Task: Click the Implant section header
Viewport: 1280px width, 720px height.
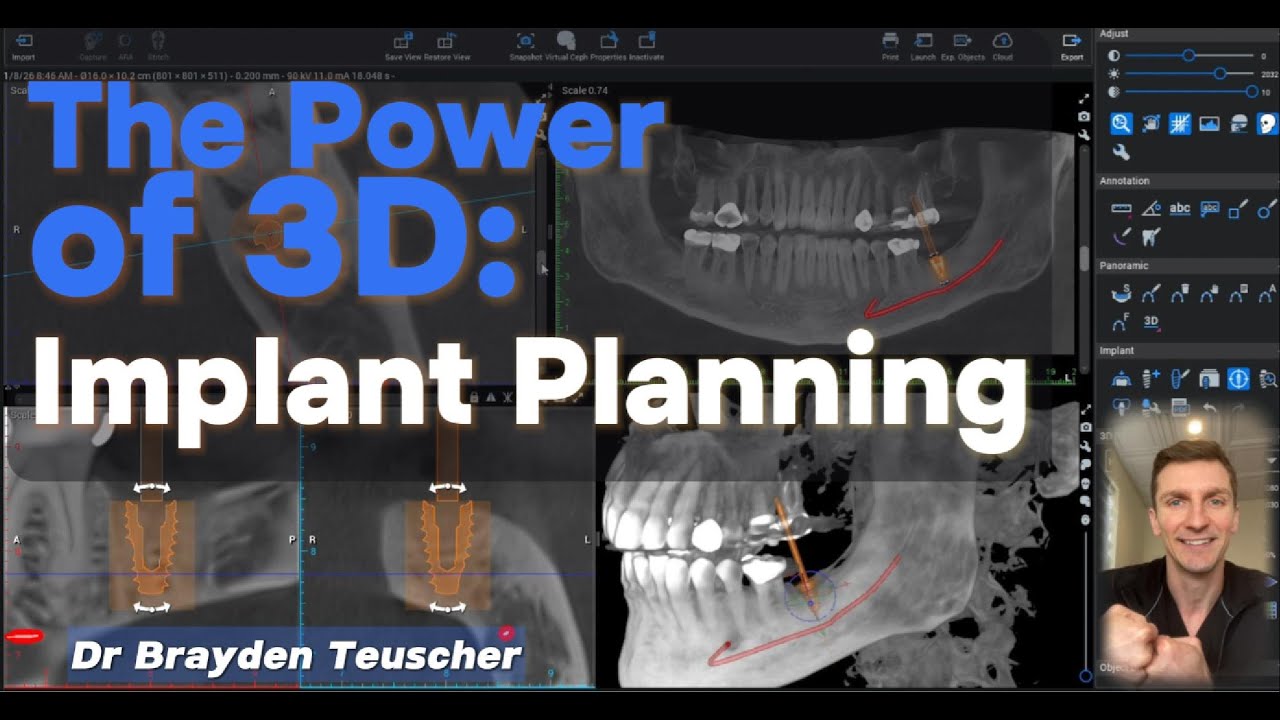Action: point(1117,351)
